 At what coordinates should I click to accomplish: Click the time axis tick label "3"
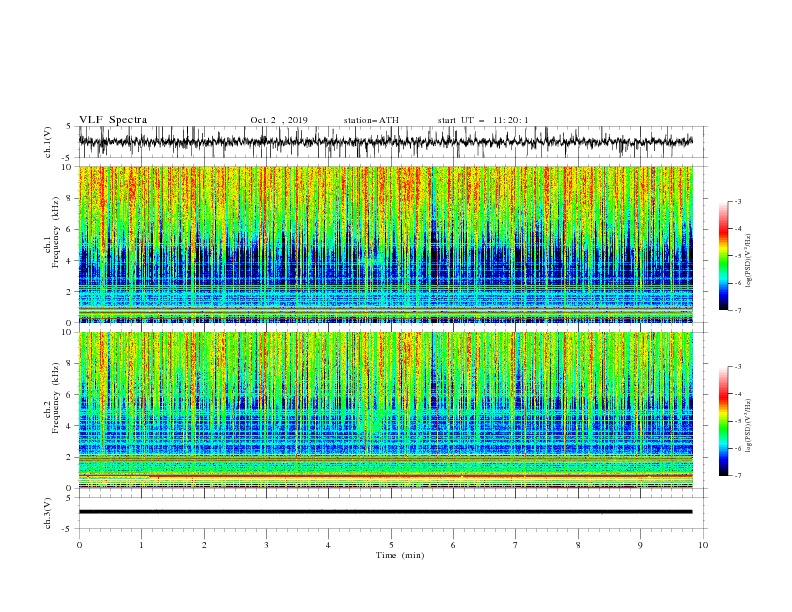coord(266,545)
